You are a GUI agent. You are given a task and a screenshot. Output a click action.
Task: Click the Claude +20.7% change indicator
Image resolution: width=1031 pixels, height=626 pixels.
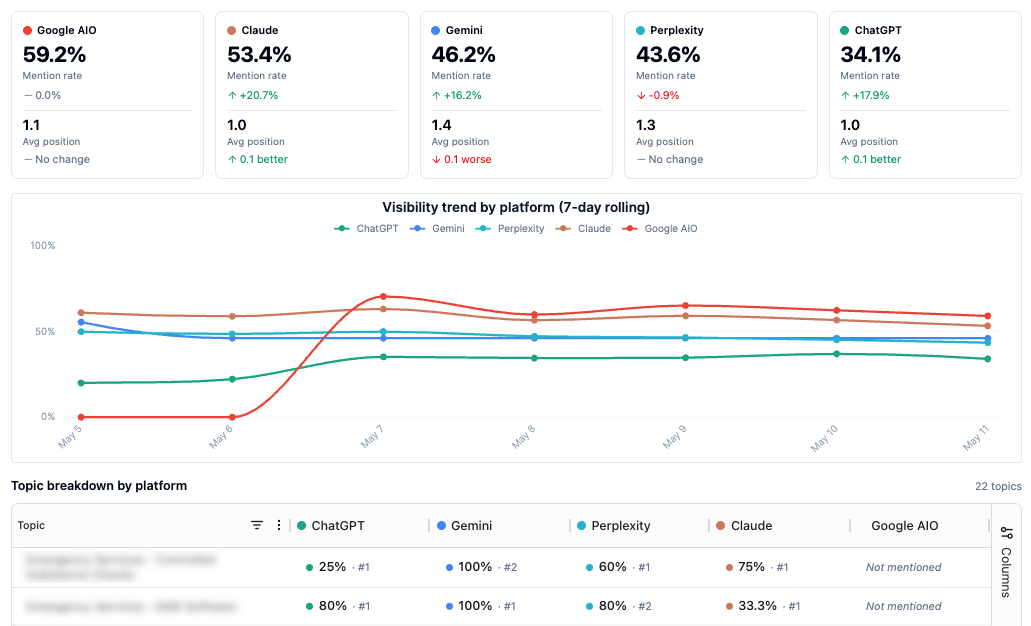pyautogui.click(x=252, y=95)
